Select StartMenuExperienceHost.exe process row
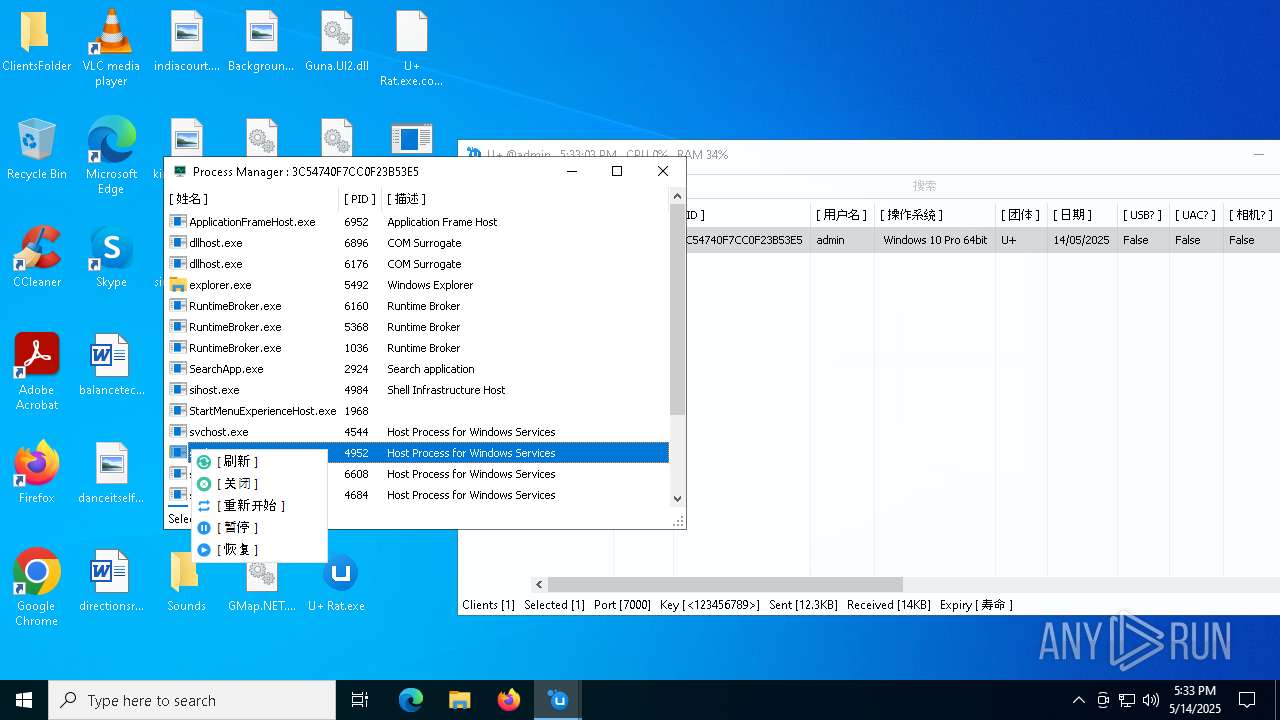The width and height of the screenshot is (1280, 720). click(x=418, y=411)
